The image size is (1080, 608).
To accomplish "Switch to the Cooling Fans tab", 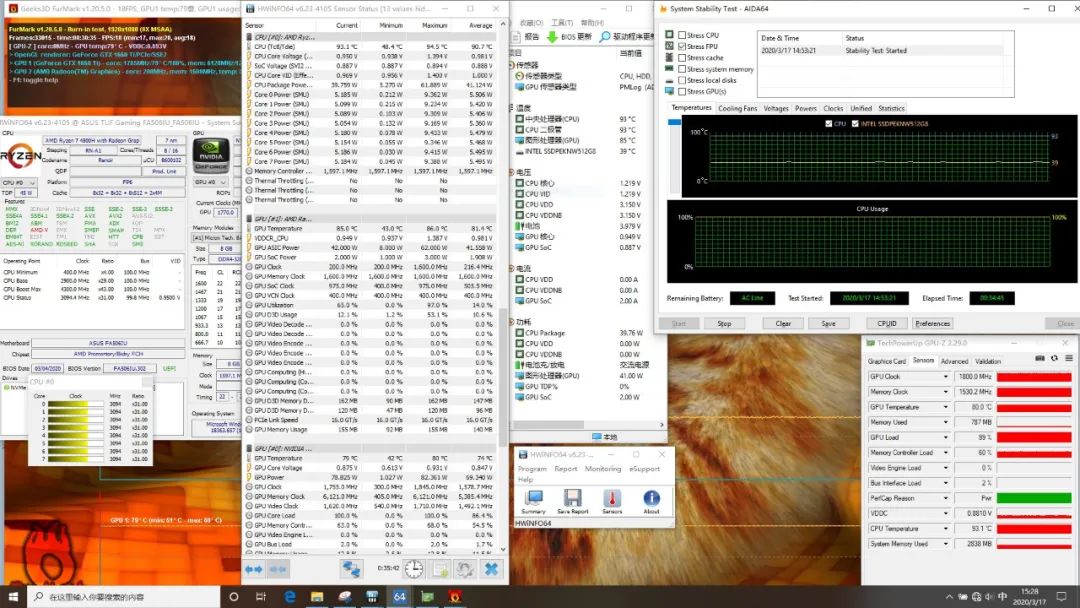I will 738,108.
